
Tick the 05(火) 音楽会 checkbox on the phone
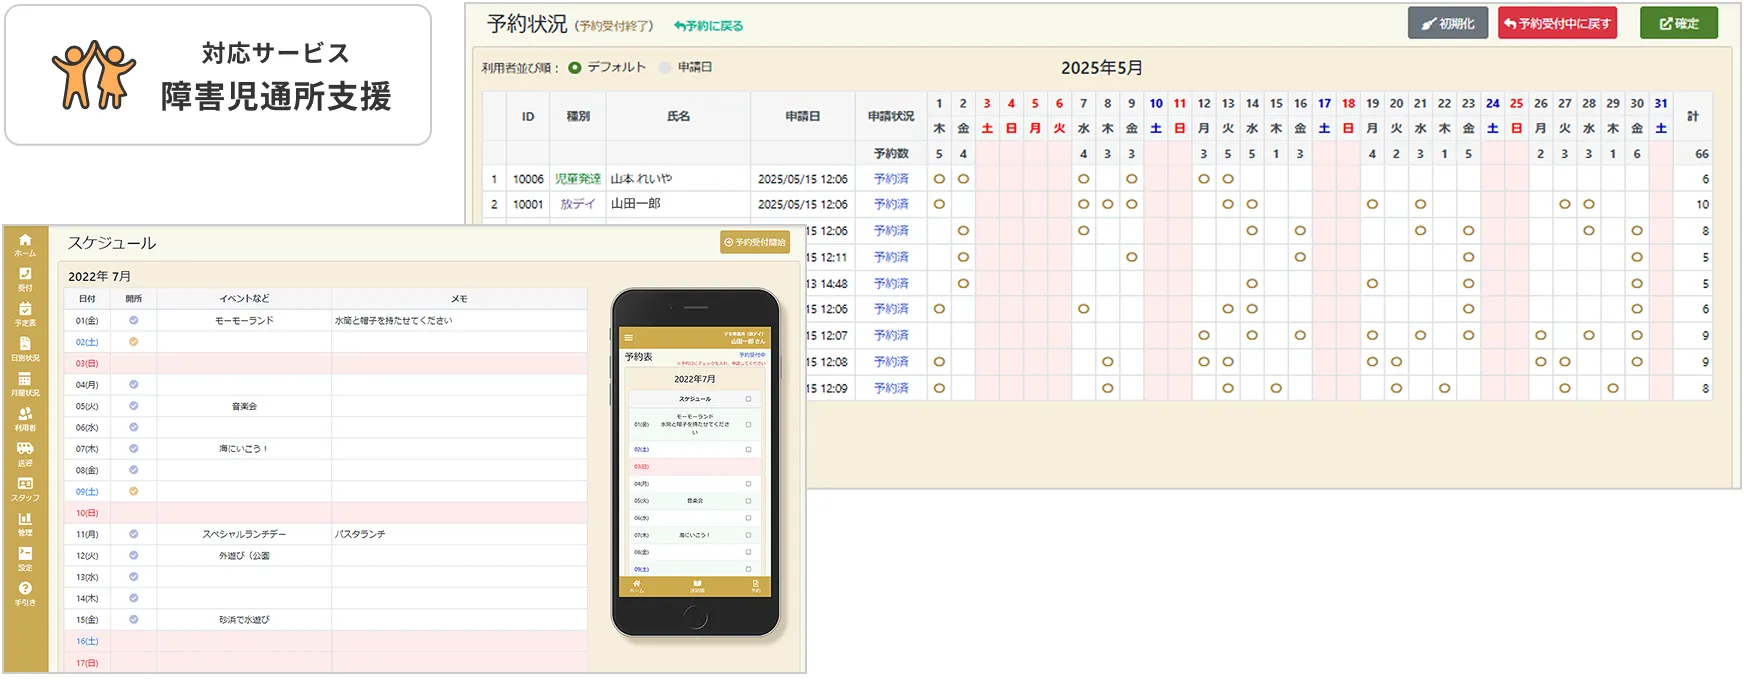748,501
